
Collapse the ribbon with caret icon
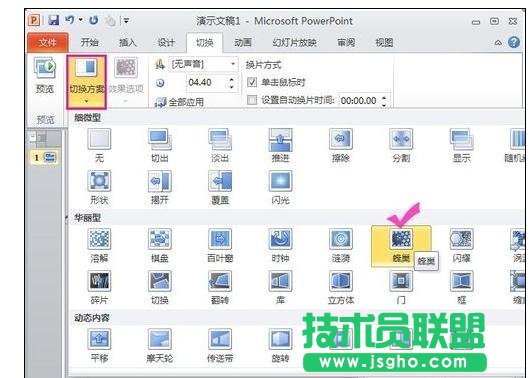(x=498, y=43)
